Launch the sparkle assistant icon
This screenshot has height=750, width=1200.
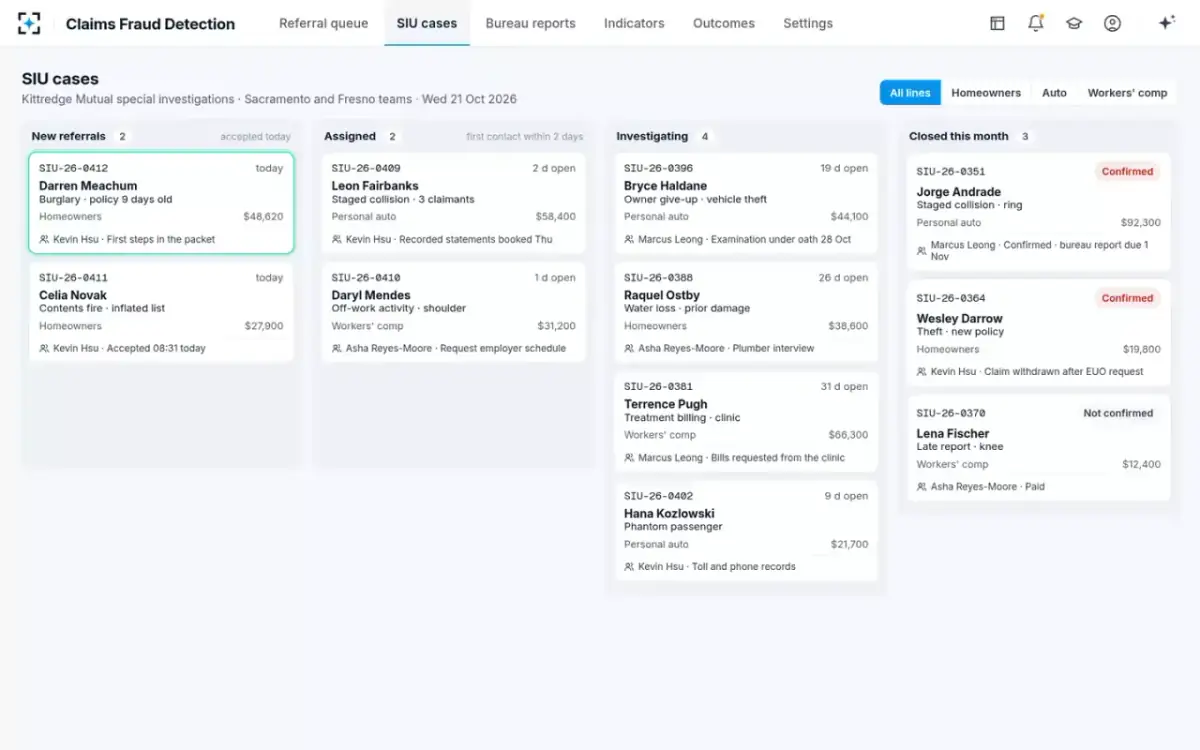(x=1166, y=23)
